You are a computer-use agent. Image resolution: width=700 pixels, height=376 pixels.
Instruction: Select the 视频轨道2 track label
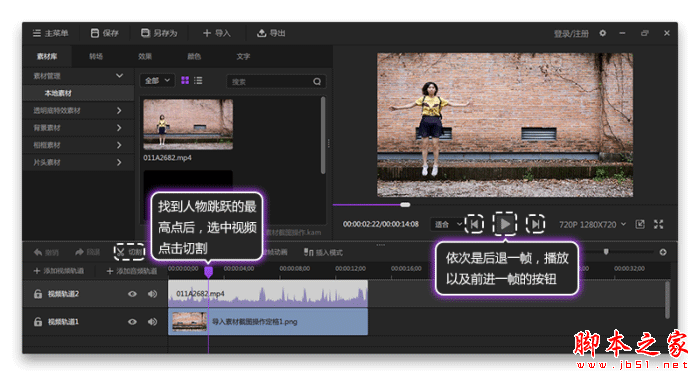(x=63, y=294)
